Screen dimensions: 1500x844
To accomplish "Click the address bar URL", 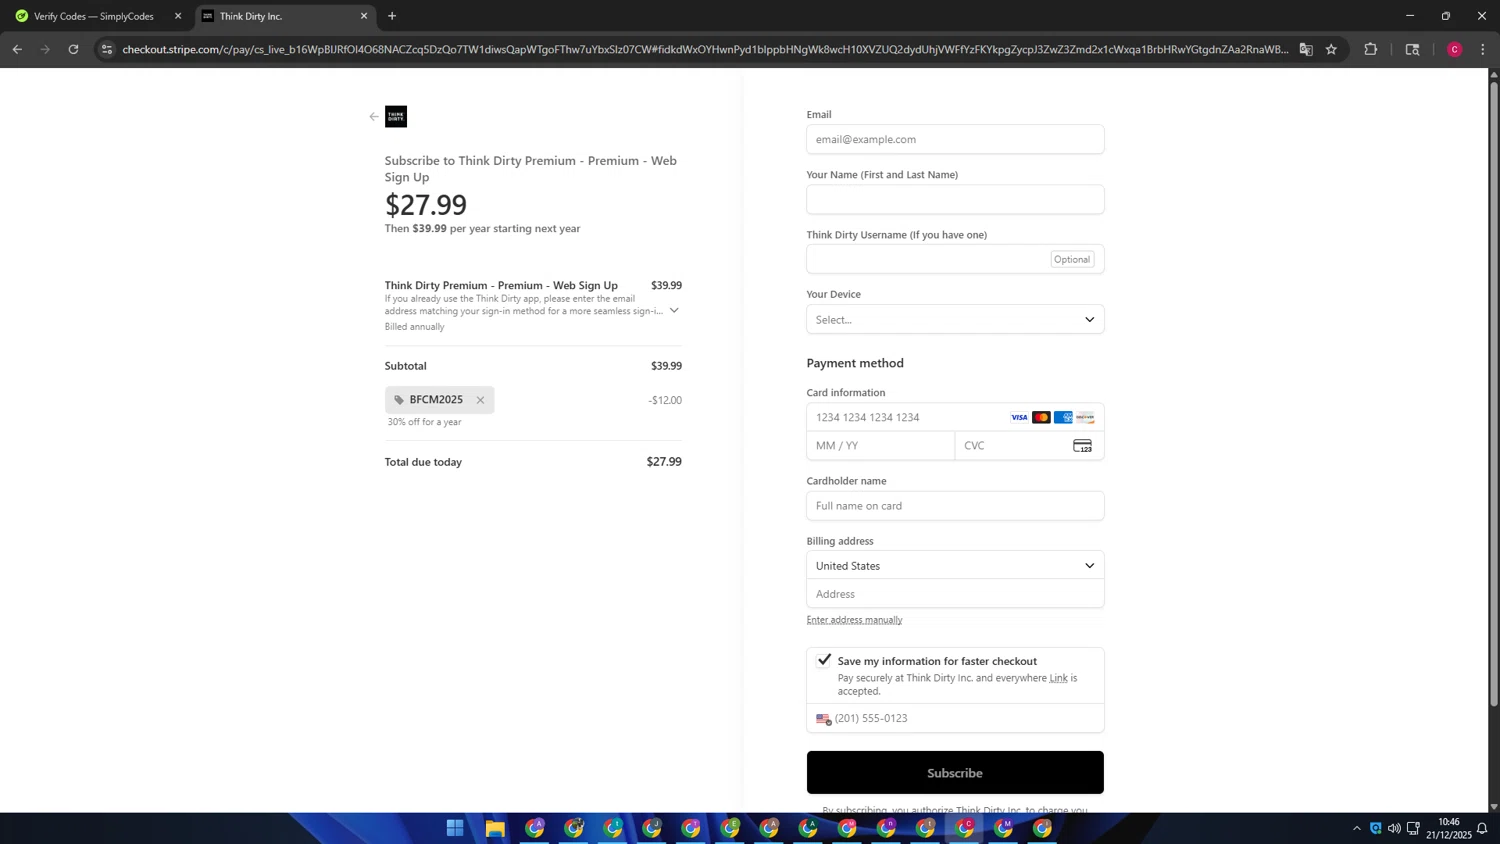I will click(705, 49).
